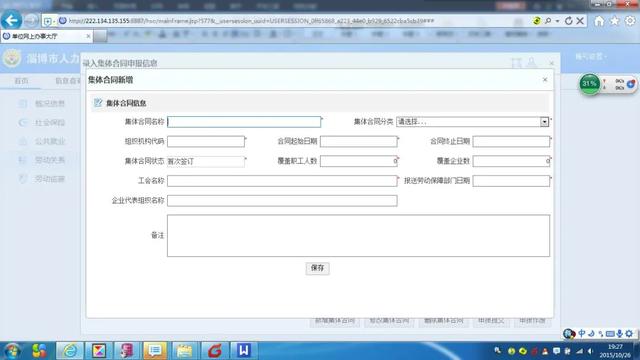Click the 集体合同信息 section edit icon

(x=98, y=103)
